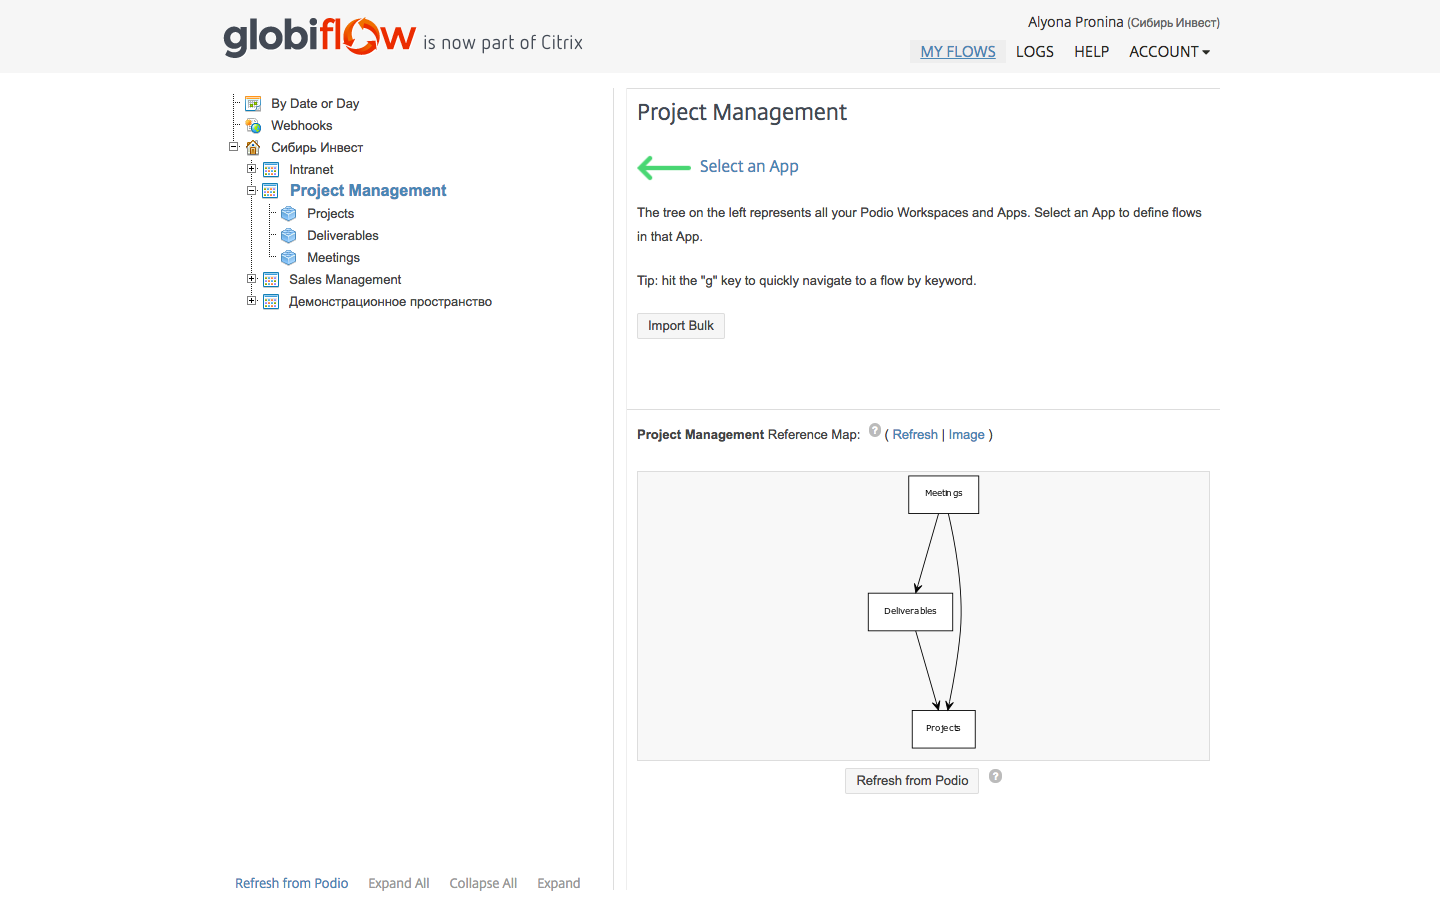Select the MY FLOWS tab

point(957,51)
